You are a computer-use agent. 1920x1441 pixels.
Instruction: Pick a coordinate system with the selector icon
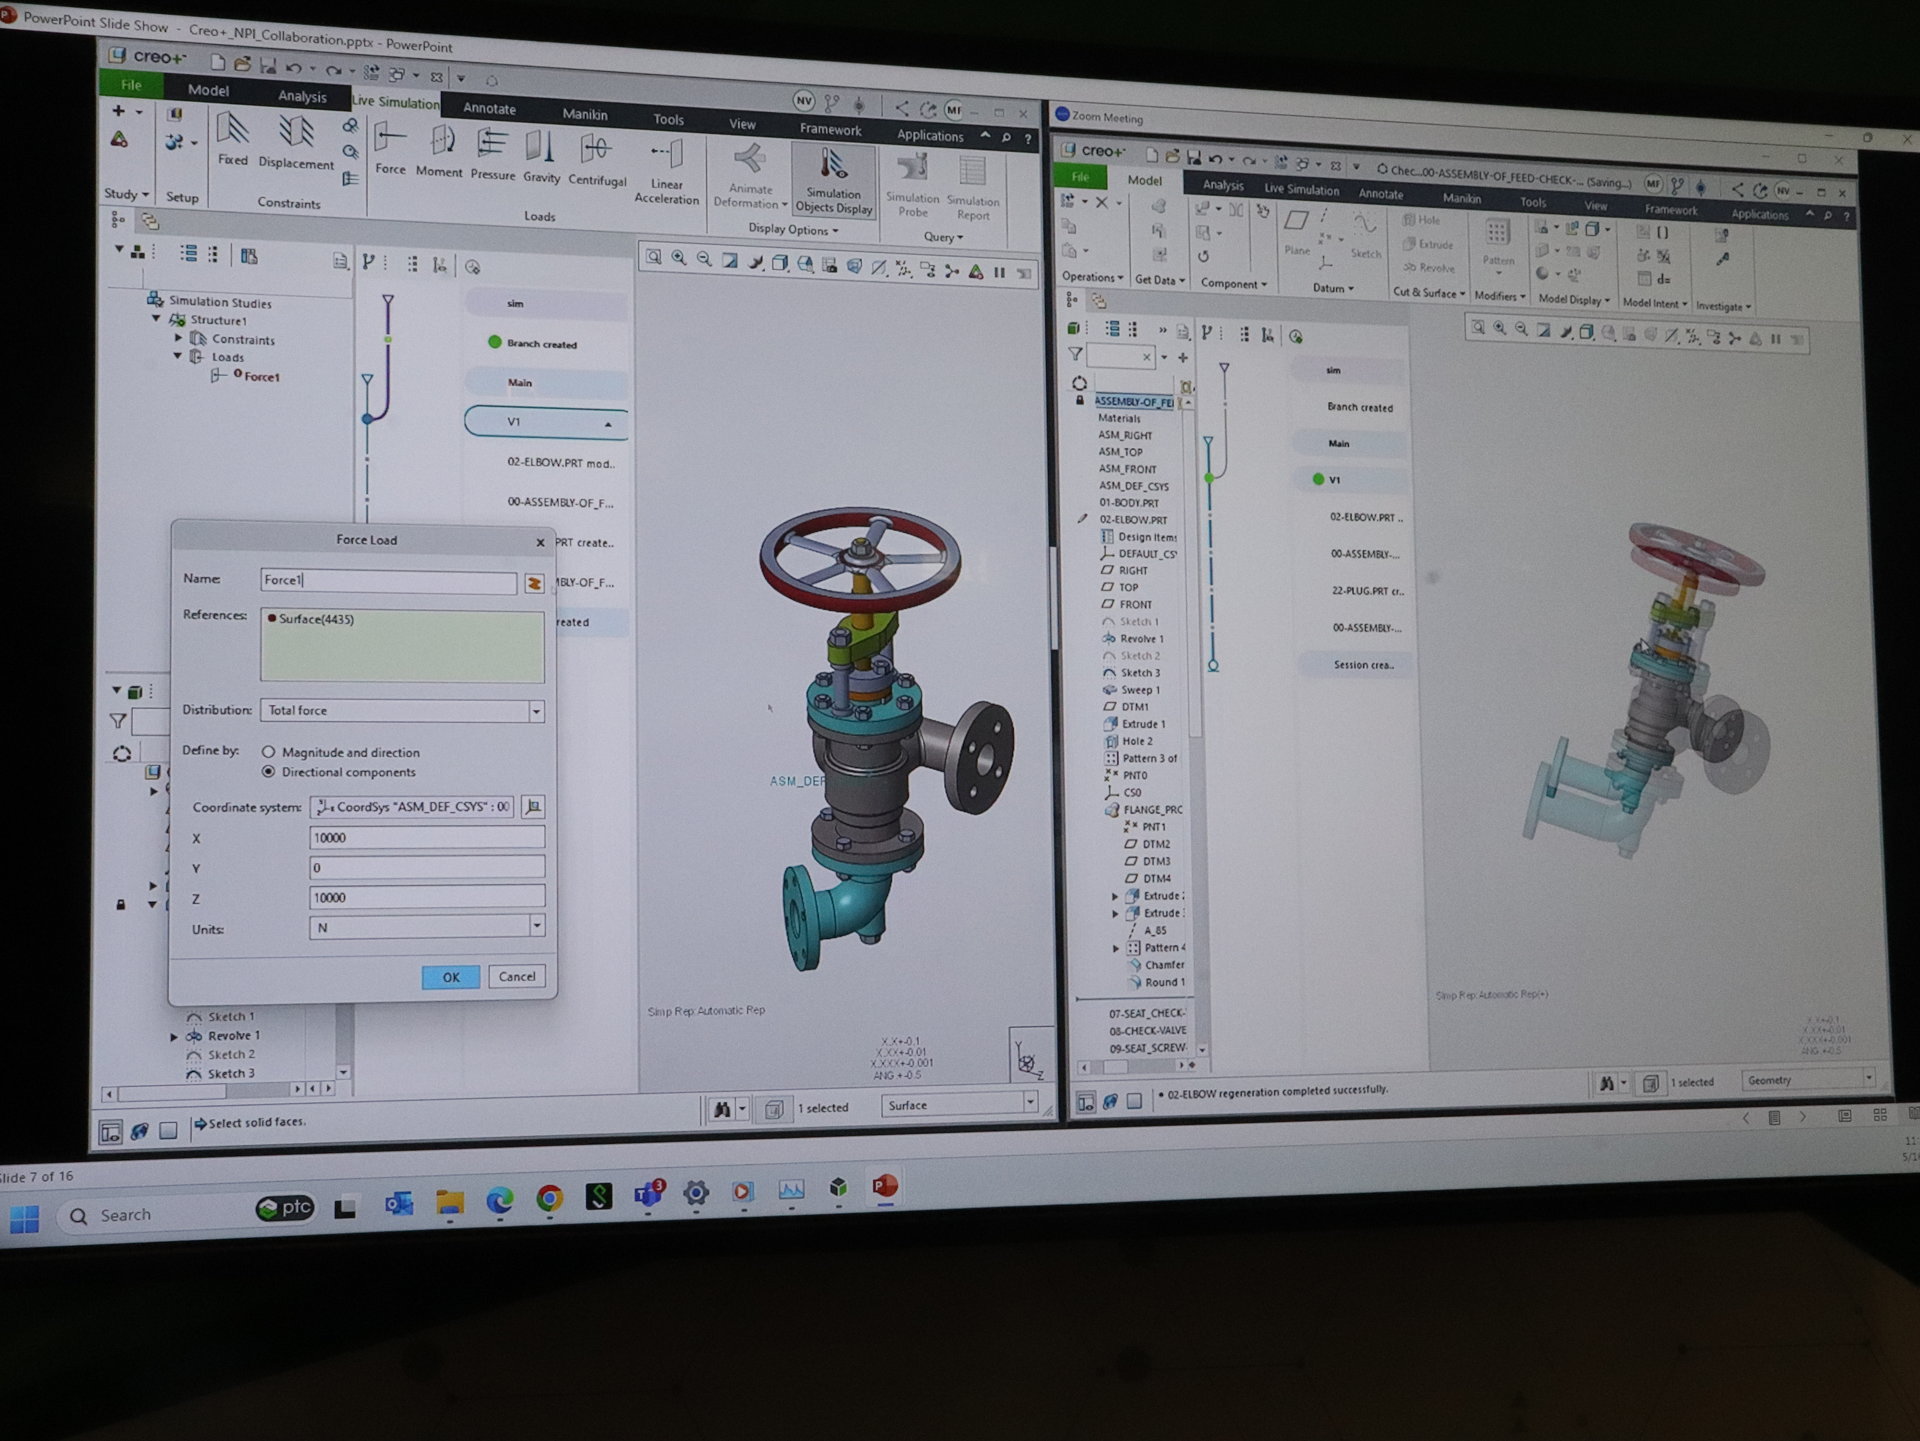click(x=533, y=807)
